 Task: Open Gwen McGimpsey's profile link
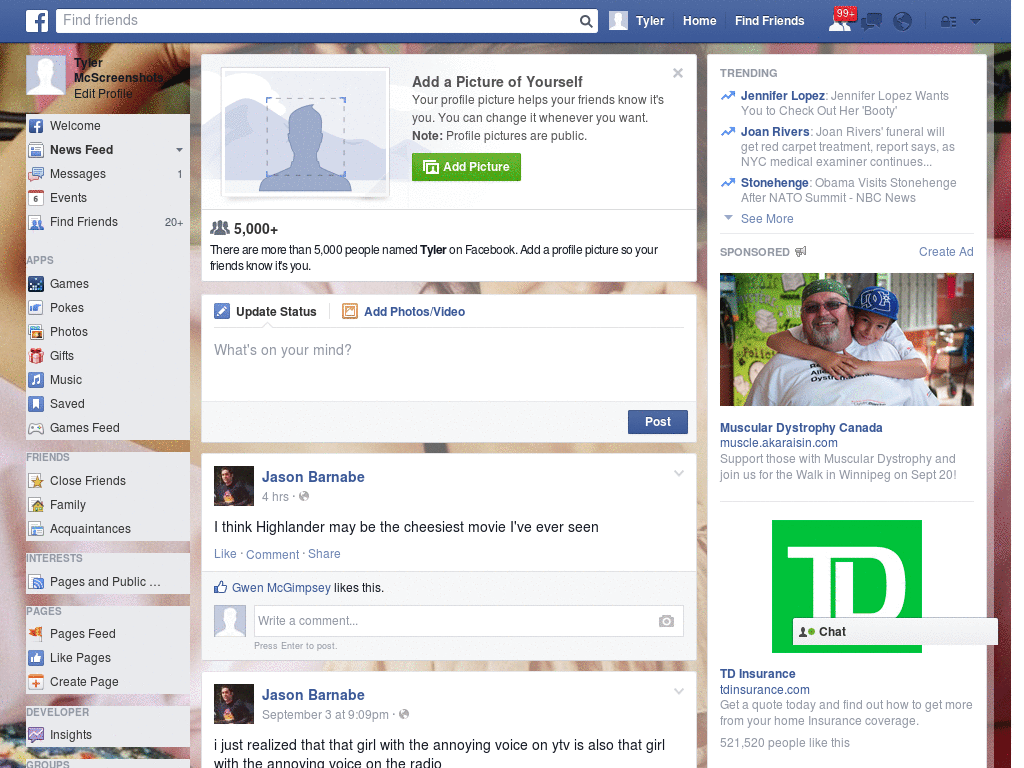click(x=281, y=588)
